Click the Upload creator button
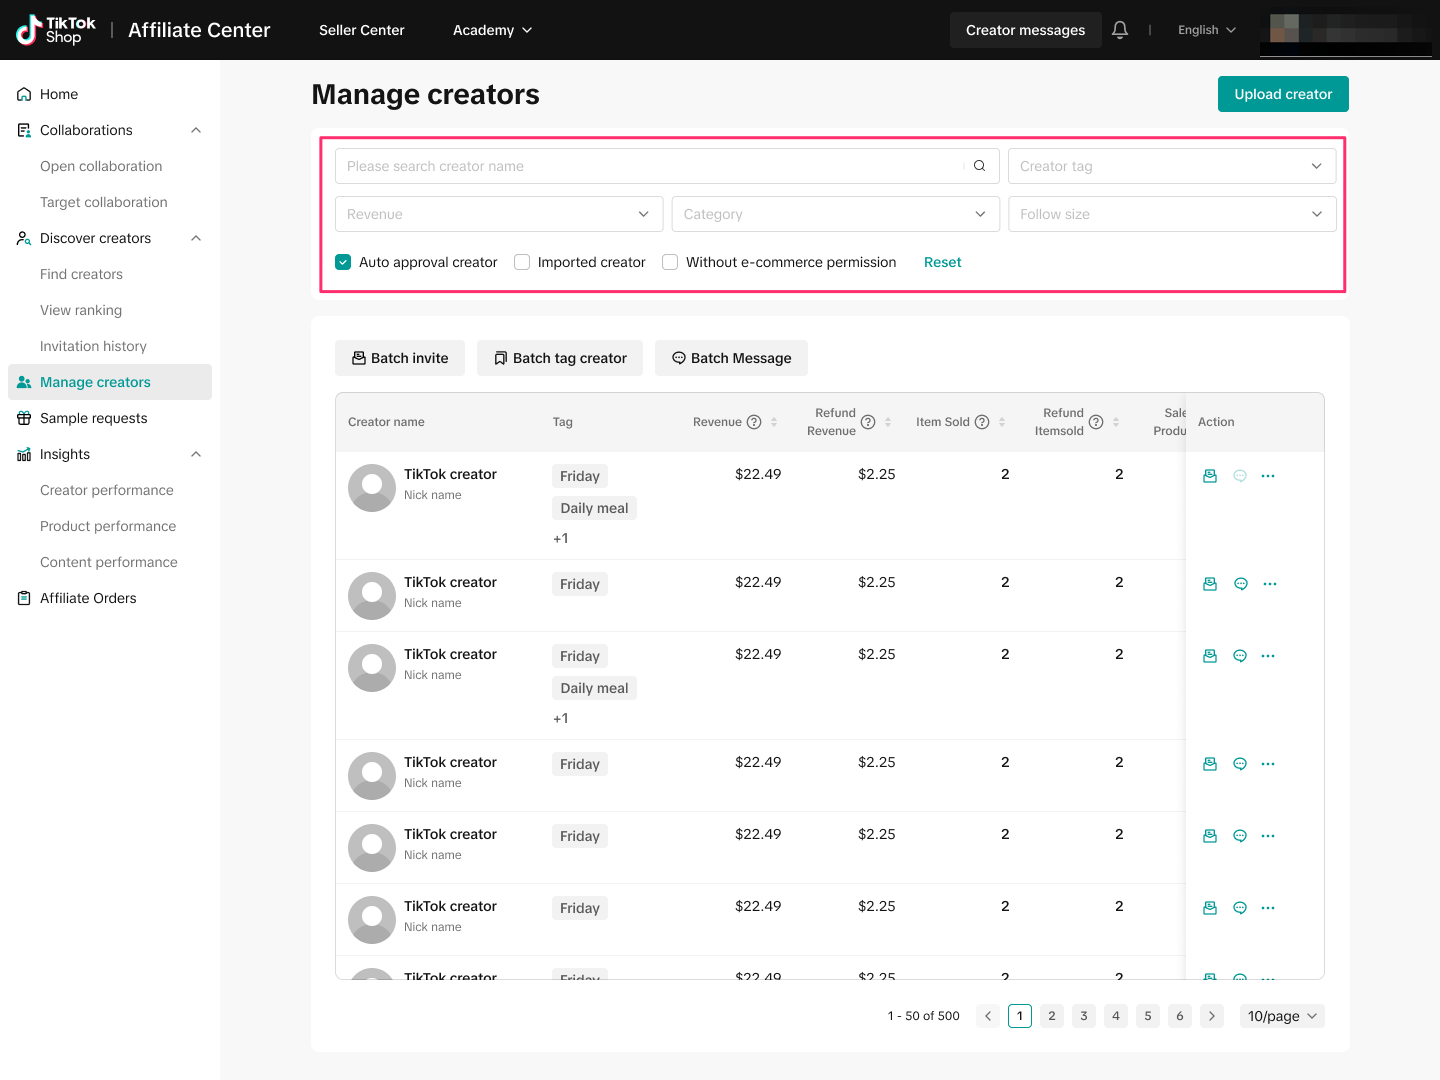This screenshot has width=1440, height=1080. (x=1282, y=94)
